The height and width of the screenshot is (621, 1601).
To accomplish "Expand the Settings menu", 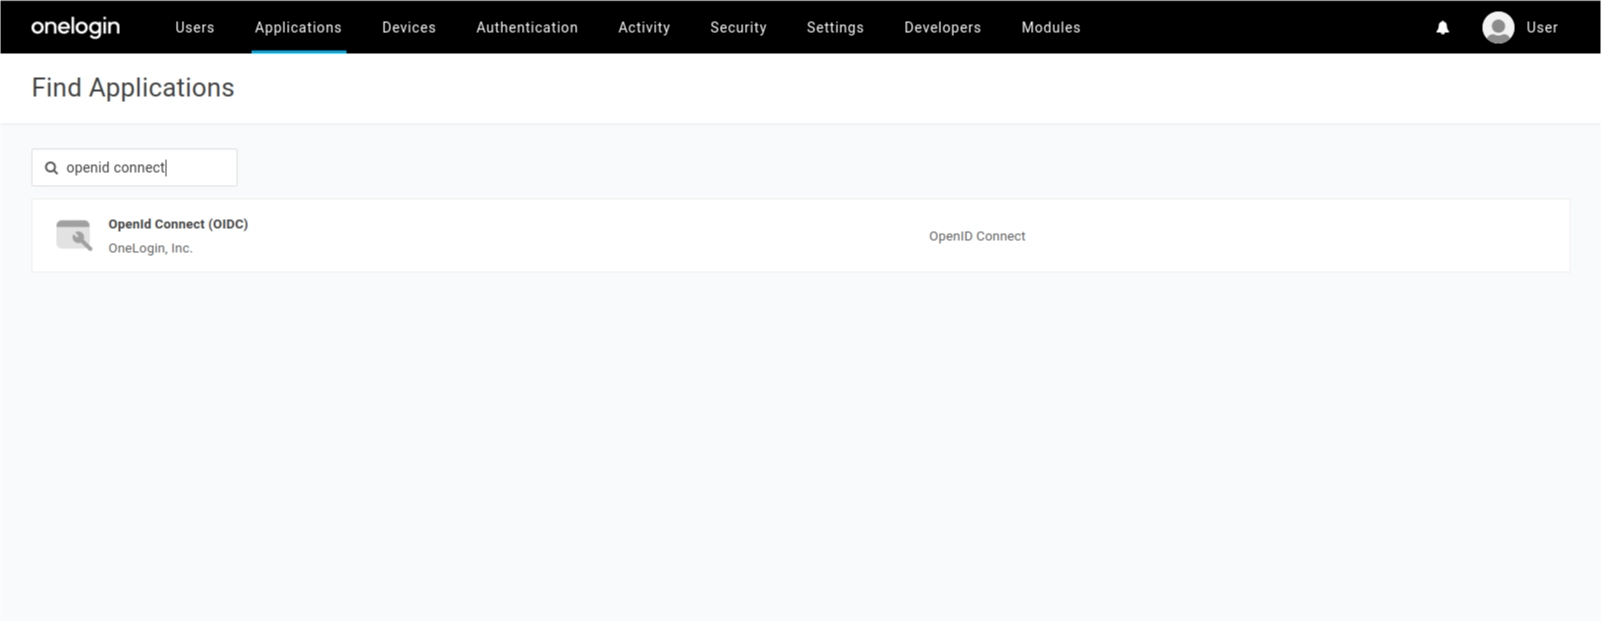I will point(834,27).
